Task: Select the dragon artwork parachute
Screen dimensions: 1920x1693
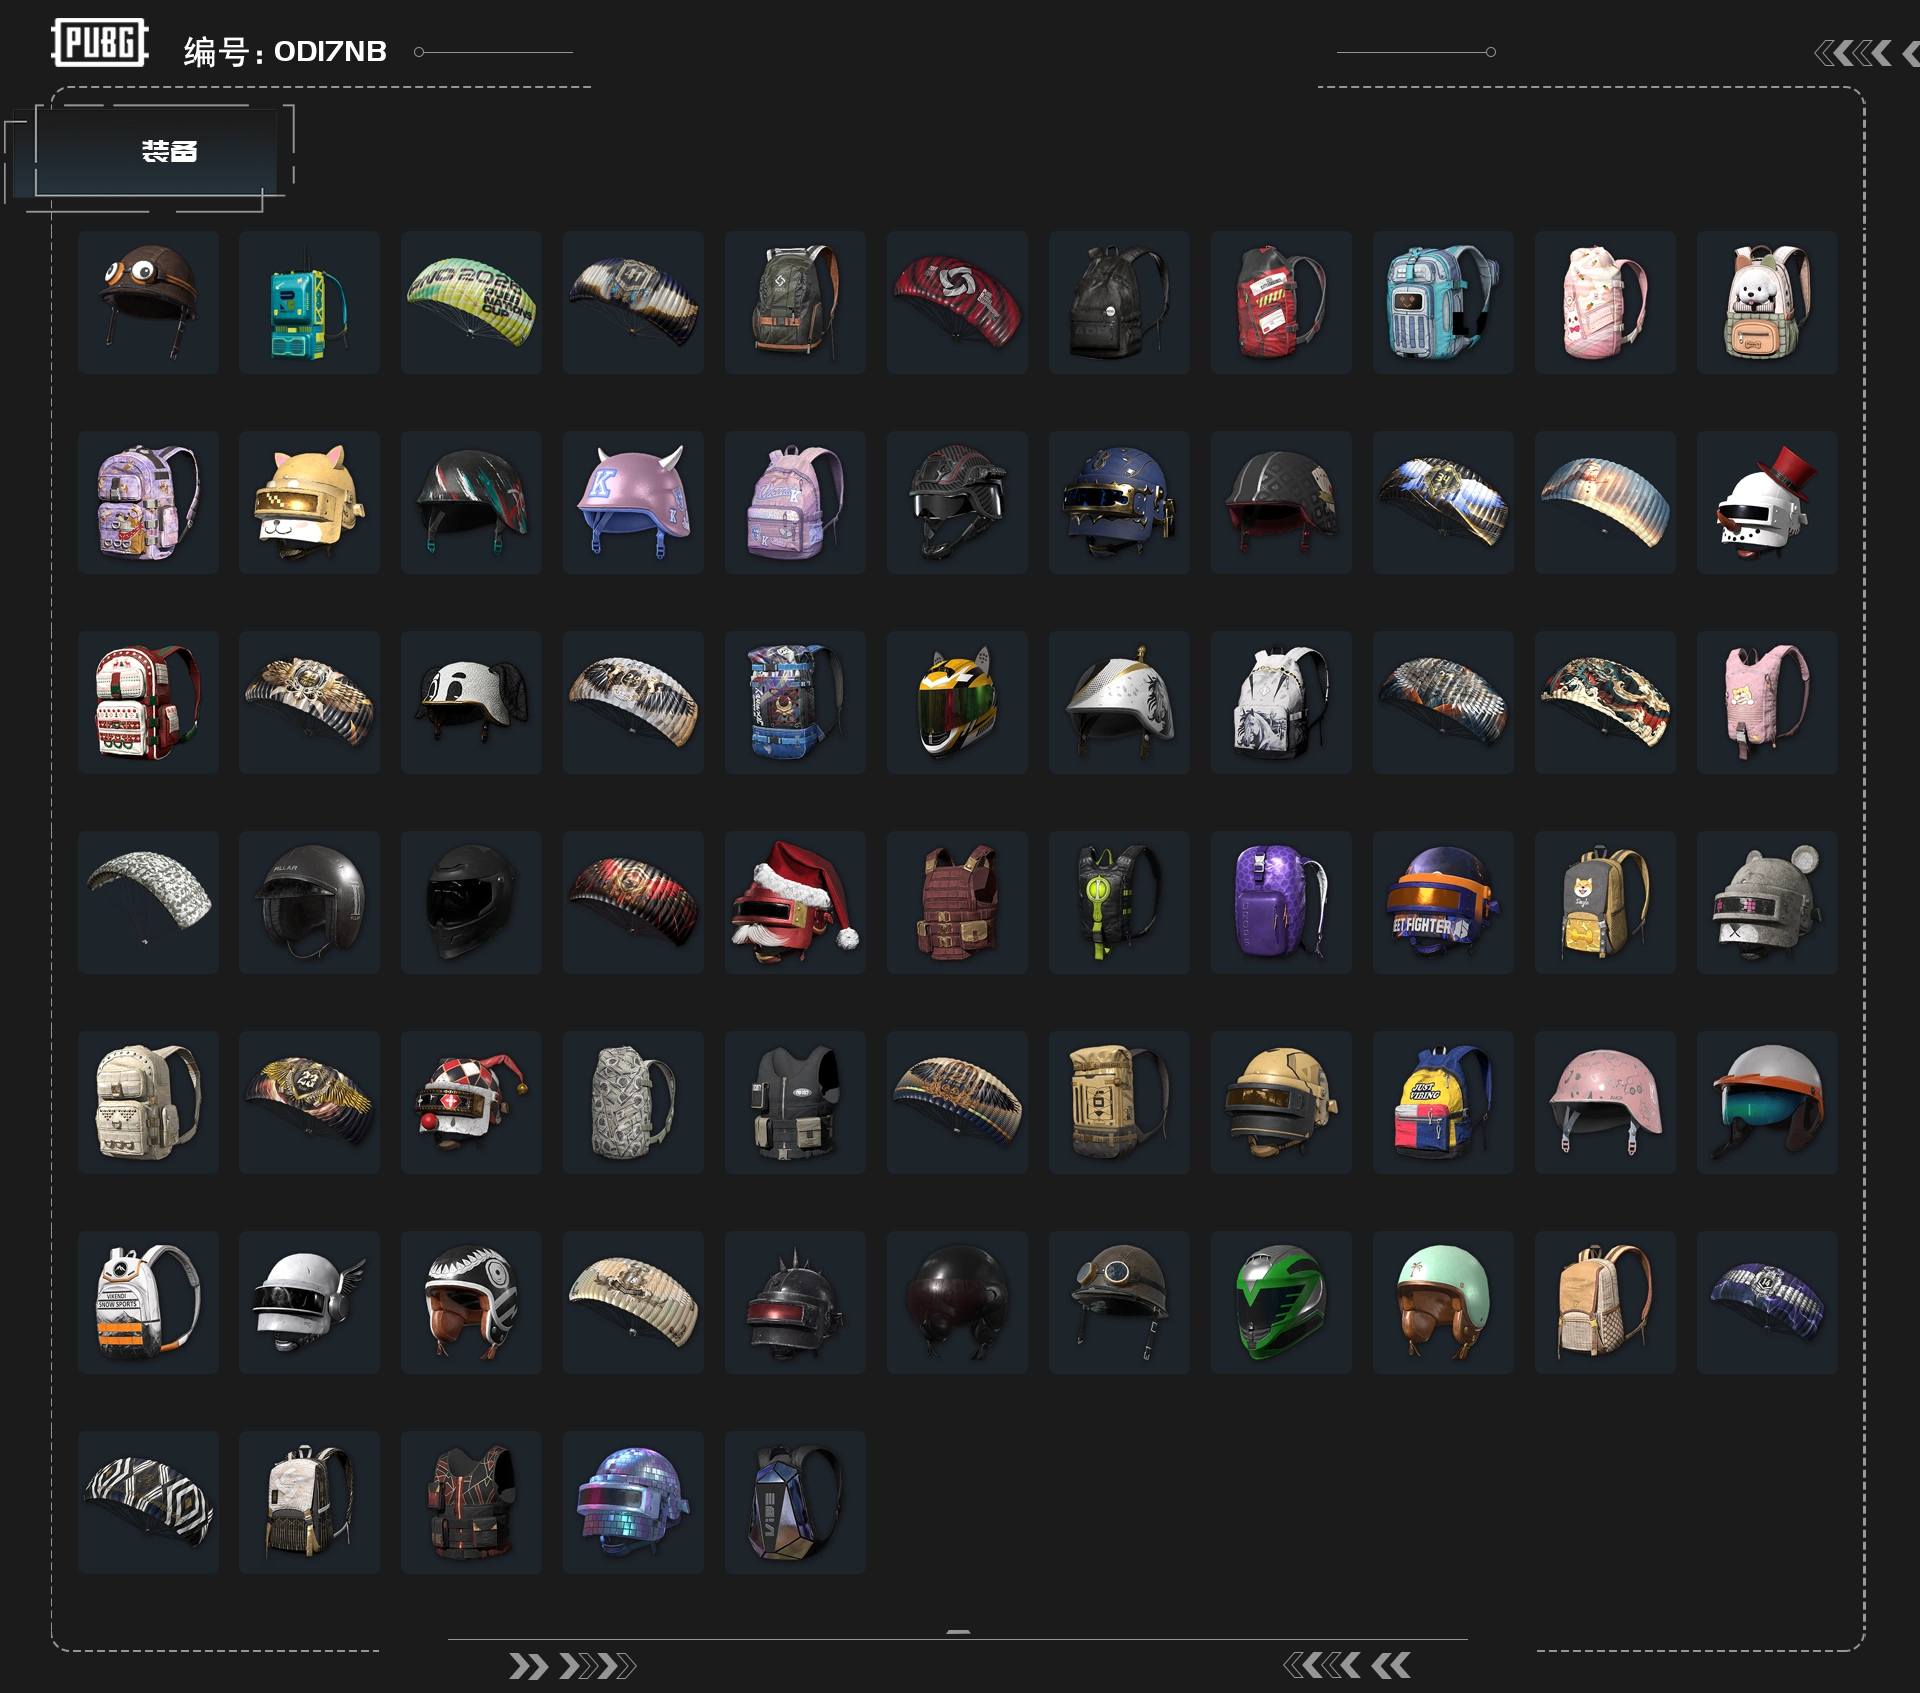Action: click(1605, 702)
